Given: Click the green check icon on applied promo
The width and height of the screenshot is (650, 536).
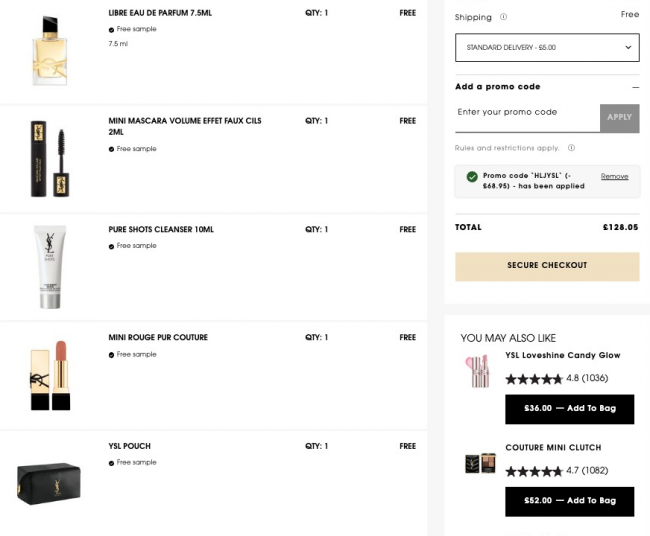Looking at the screenshot, I should tap(472, 177).
